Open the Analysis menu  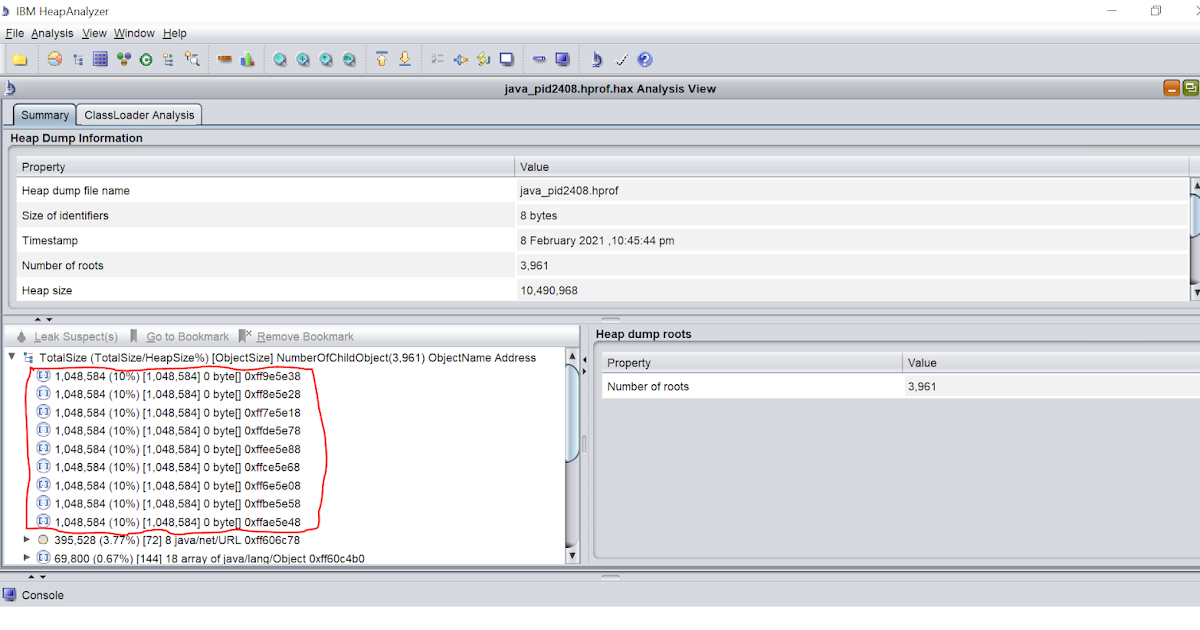pyautogui.click(x=52, y=33)
